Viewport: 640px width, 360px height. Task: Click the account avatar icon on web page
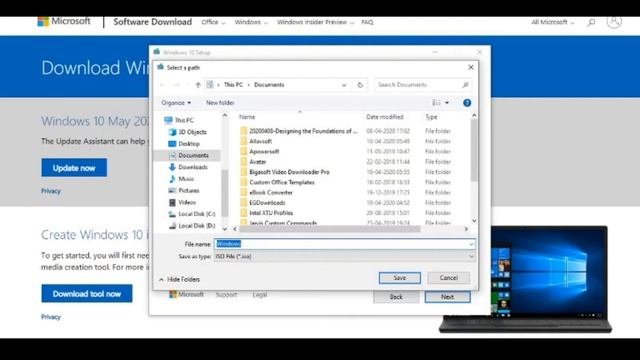point(614,22)
